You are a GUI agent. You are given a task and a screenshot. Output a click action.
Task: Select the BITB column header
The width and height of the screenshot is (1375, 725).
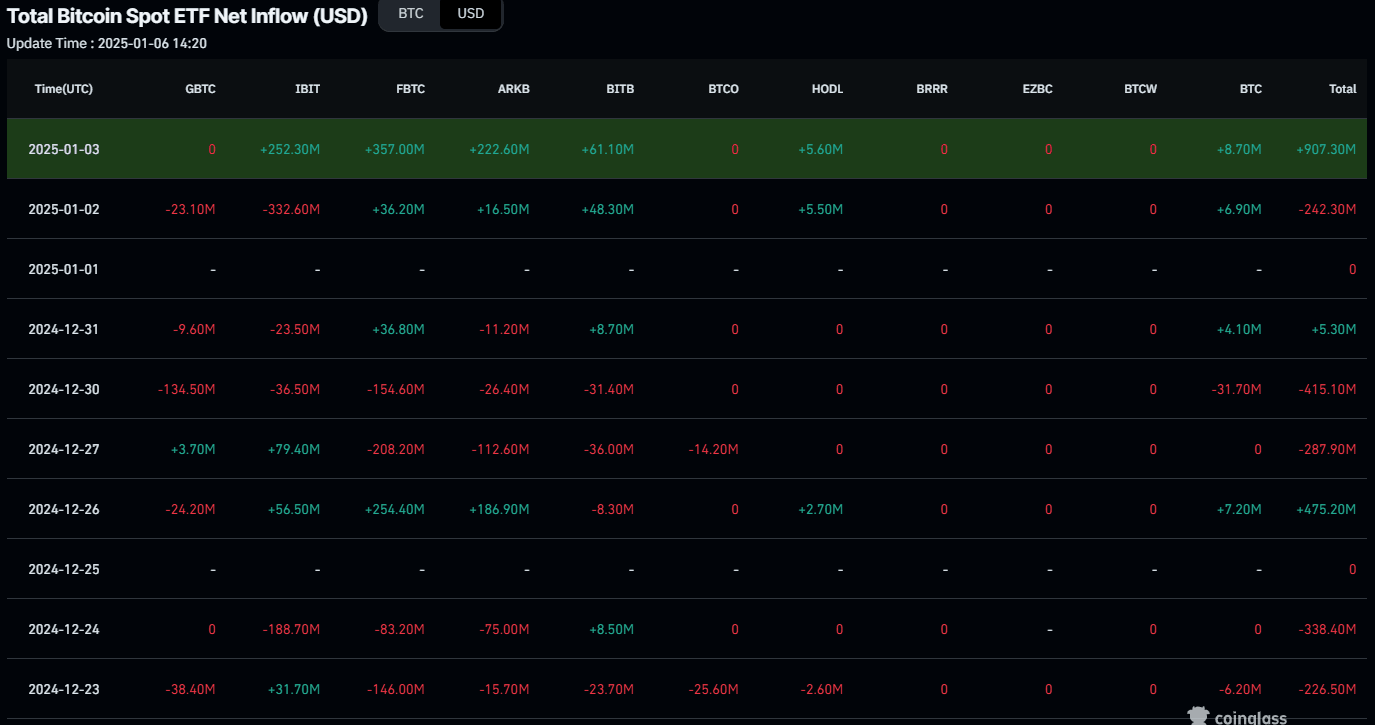click(620, 89)
